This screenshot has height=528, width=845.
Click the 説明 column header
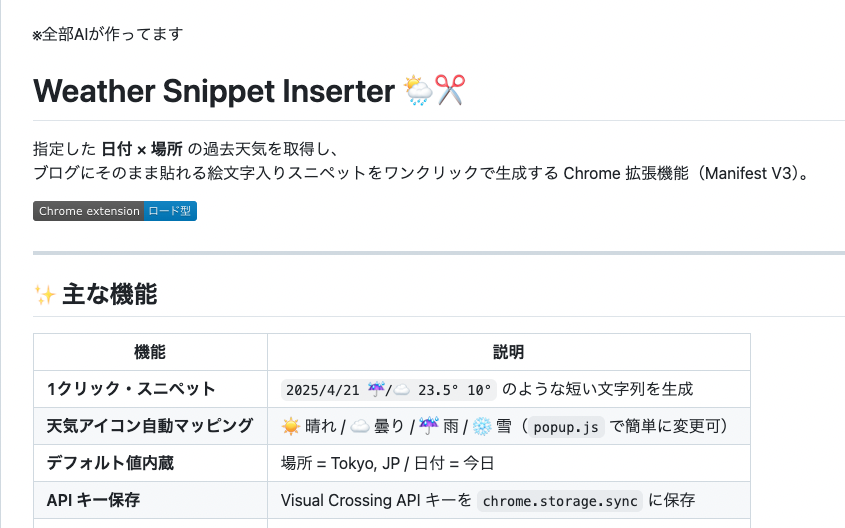click(509, 352)
